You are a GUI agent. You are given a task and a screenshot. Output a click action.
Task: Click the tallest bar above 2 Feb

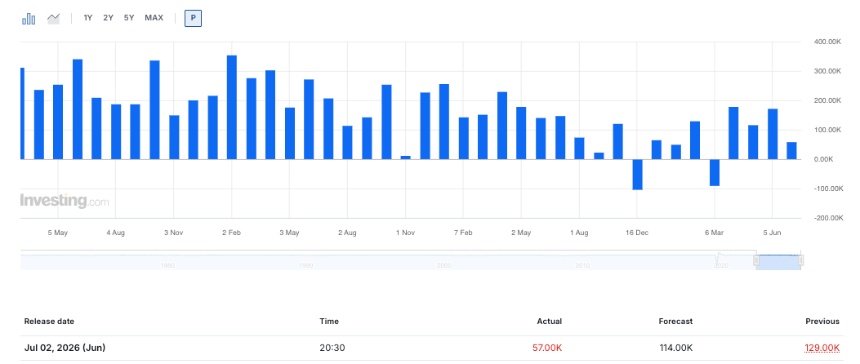[231, 107]
